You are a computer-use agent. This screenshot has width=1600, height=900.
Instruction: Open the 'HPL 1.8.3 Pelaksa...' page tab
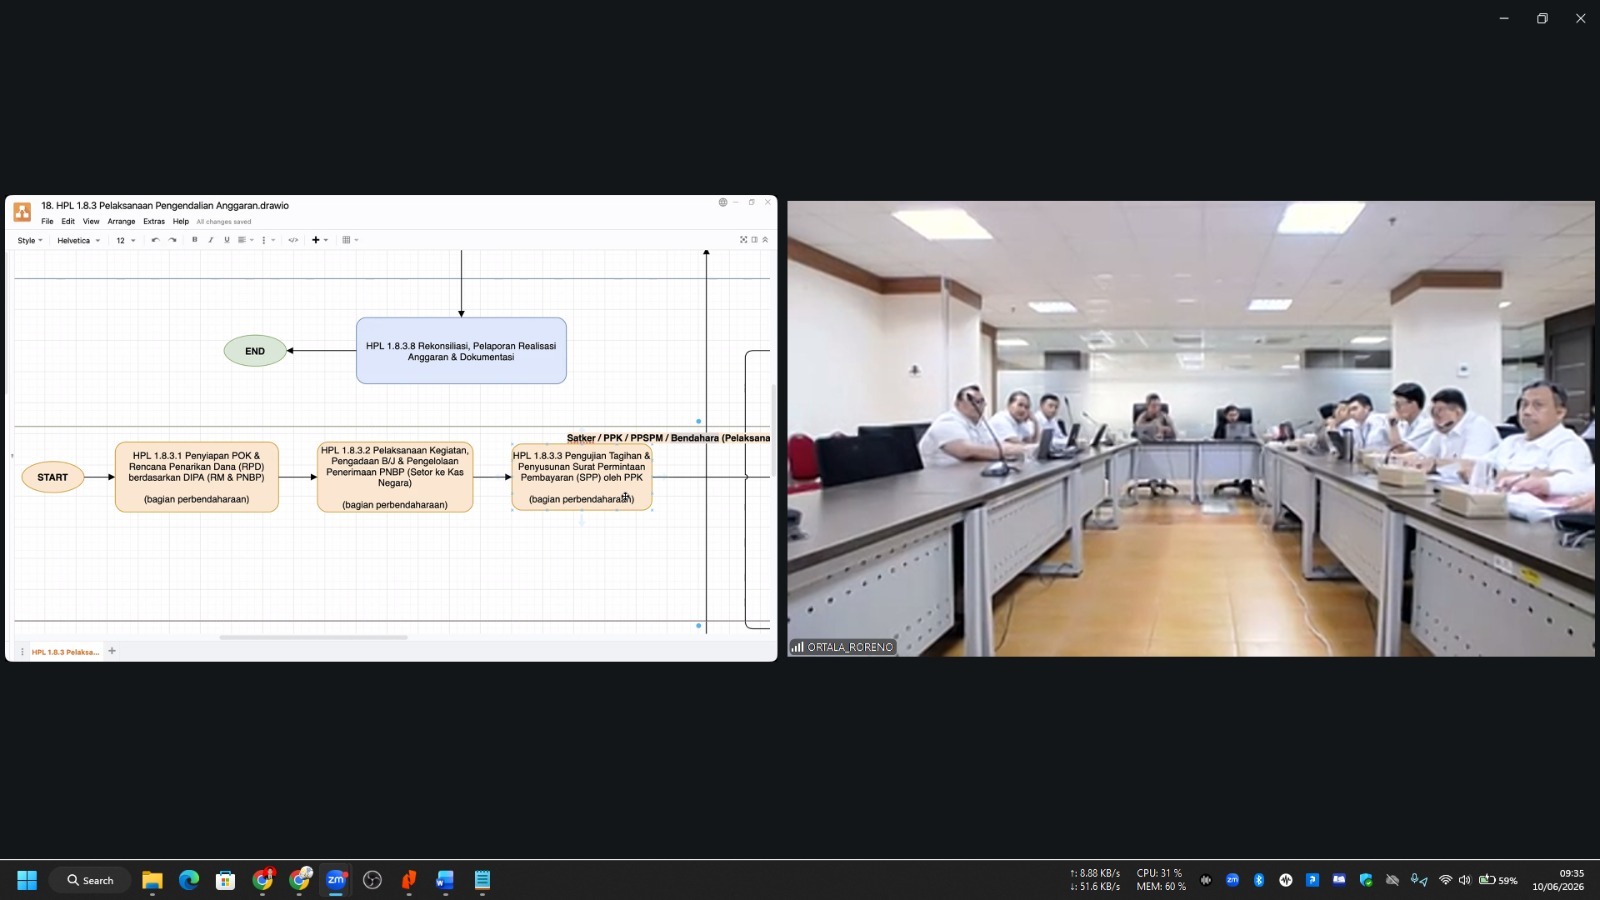tap(65, 652)
